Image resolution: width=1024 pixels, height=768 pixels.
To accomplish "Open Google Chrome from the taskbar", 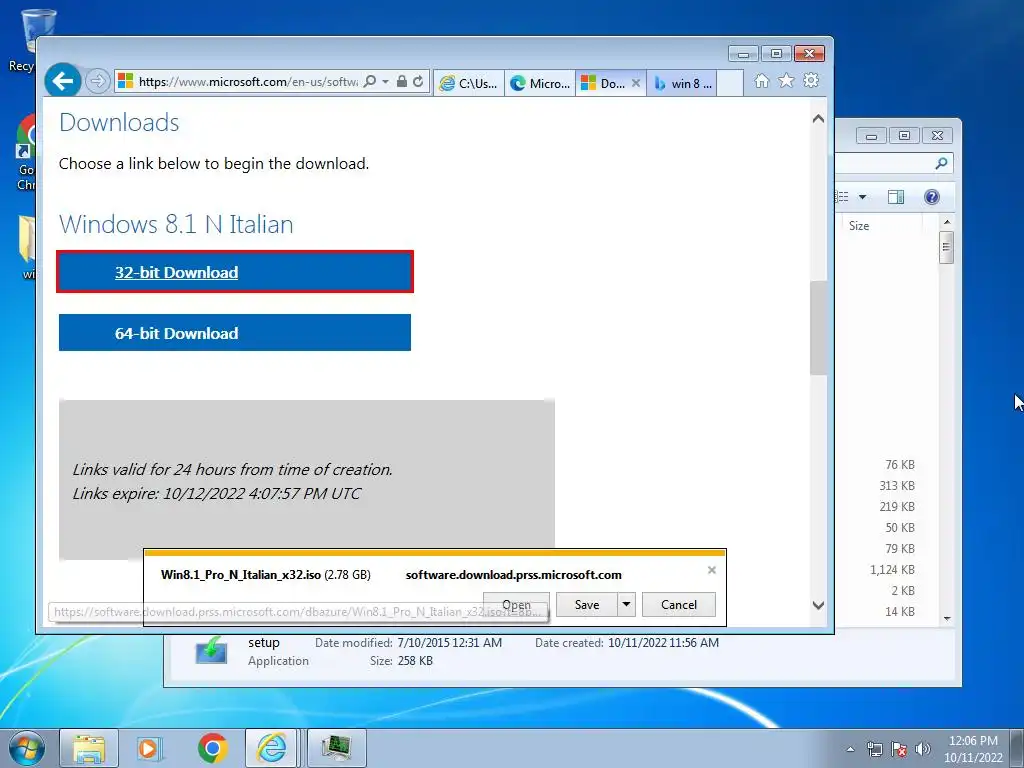I will coord(212,748).
